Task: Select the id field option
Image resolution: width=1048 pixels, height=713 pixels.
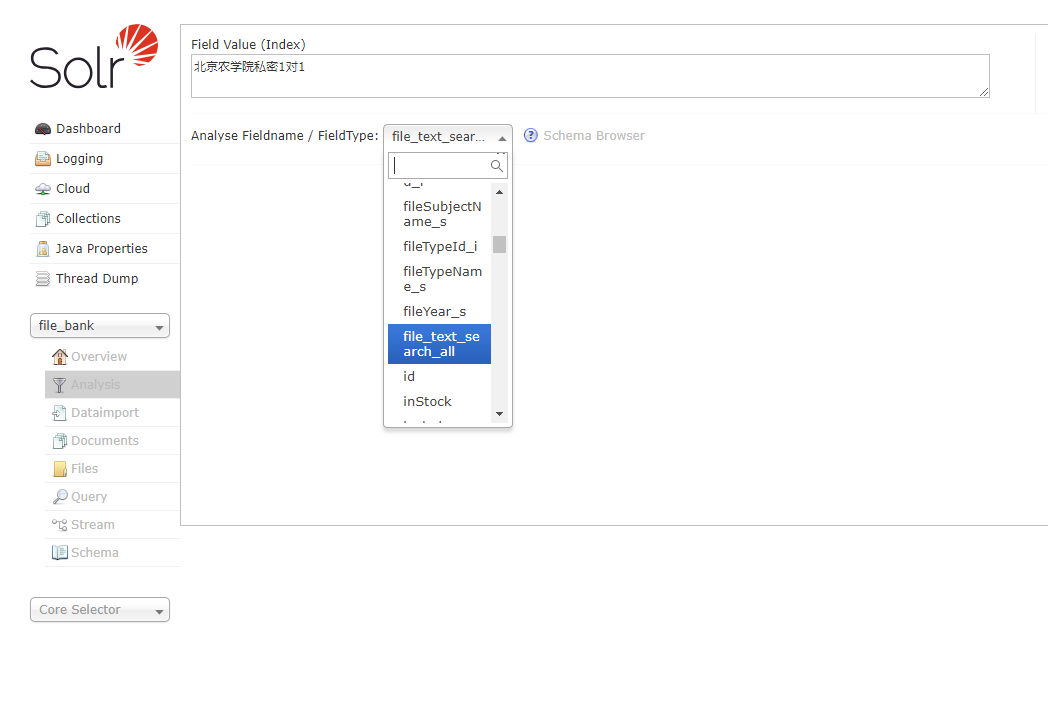Action: (x=440, y=377)
